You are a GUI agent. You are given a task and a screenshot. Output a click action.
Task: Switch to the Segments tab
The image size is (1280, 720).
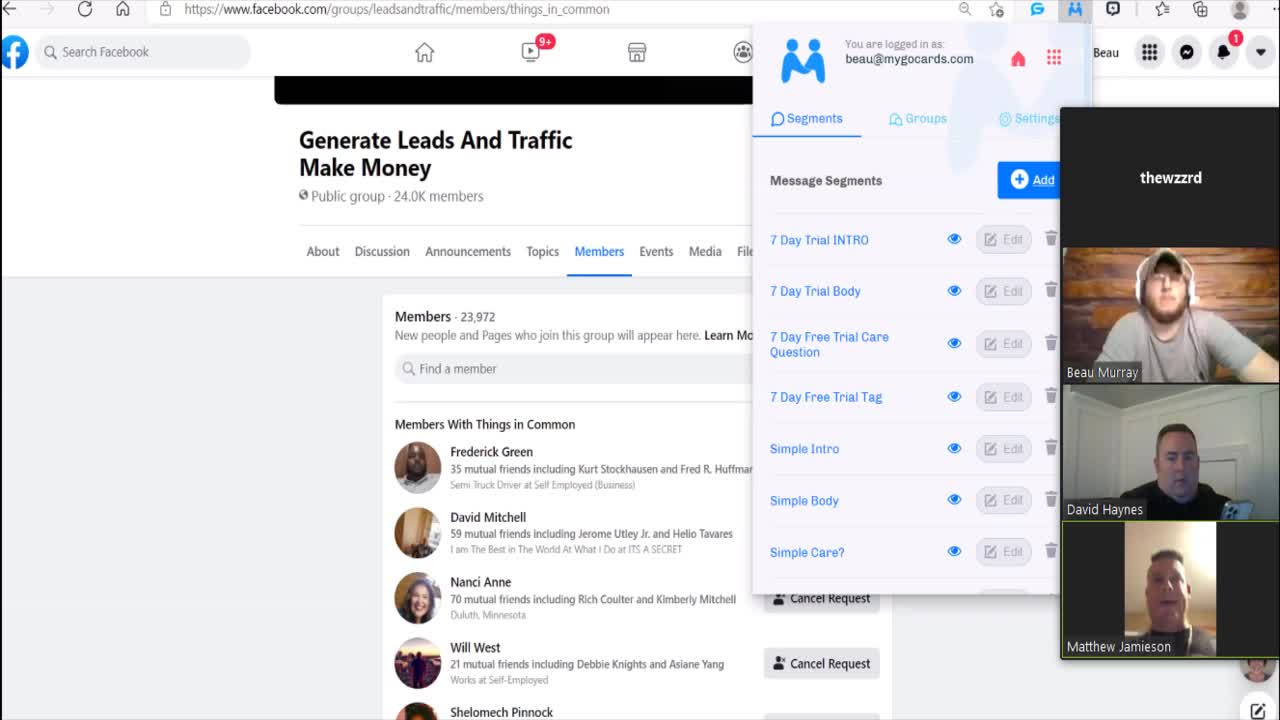coord(807,118)
